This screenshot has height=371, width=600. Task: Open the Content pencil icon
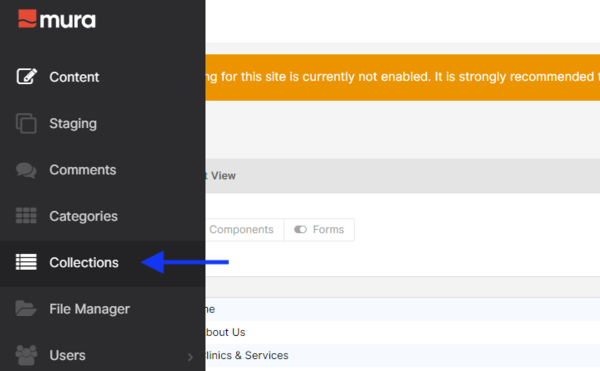point(26,76)
